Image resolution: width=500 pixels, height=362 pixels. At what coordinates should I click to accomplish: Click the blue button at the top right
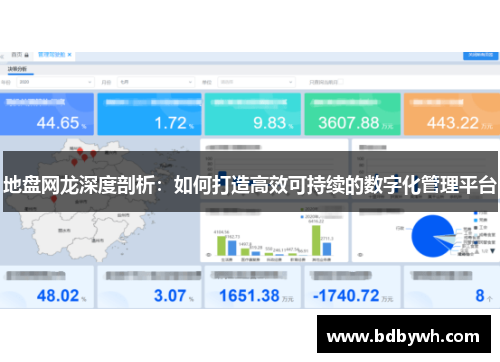(481, 55)
